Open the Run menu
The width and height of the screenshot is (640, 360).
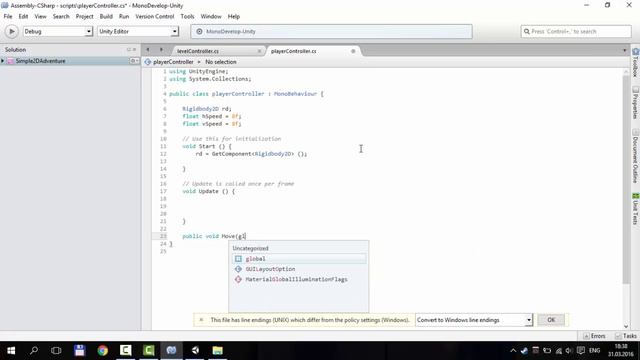[124, 16]
